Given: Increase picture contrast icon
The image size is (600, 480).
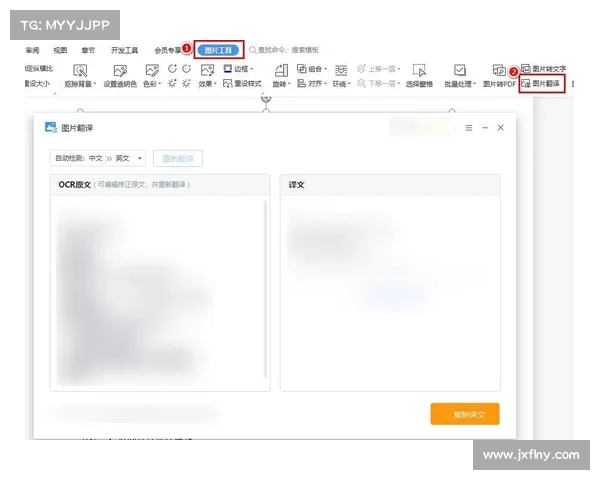Looking at the screenshot, I should [x=172, y=69].
